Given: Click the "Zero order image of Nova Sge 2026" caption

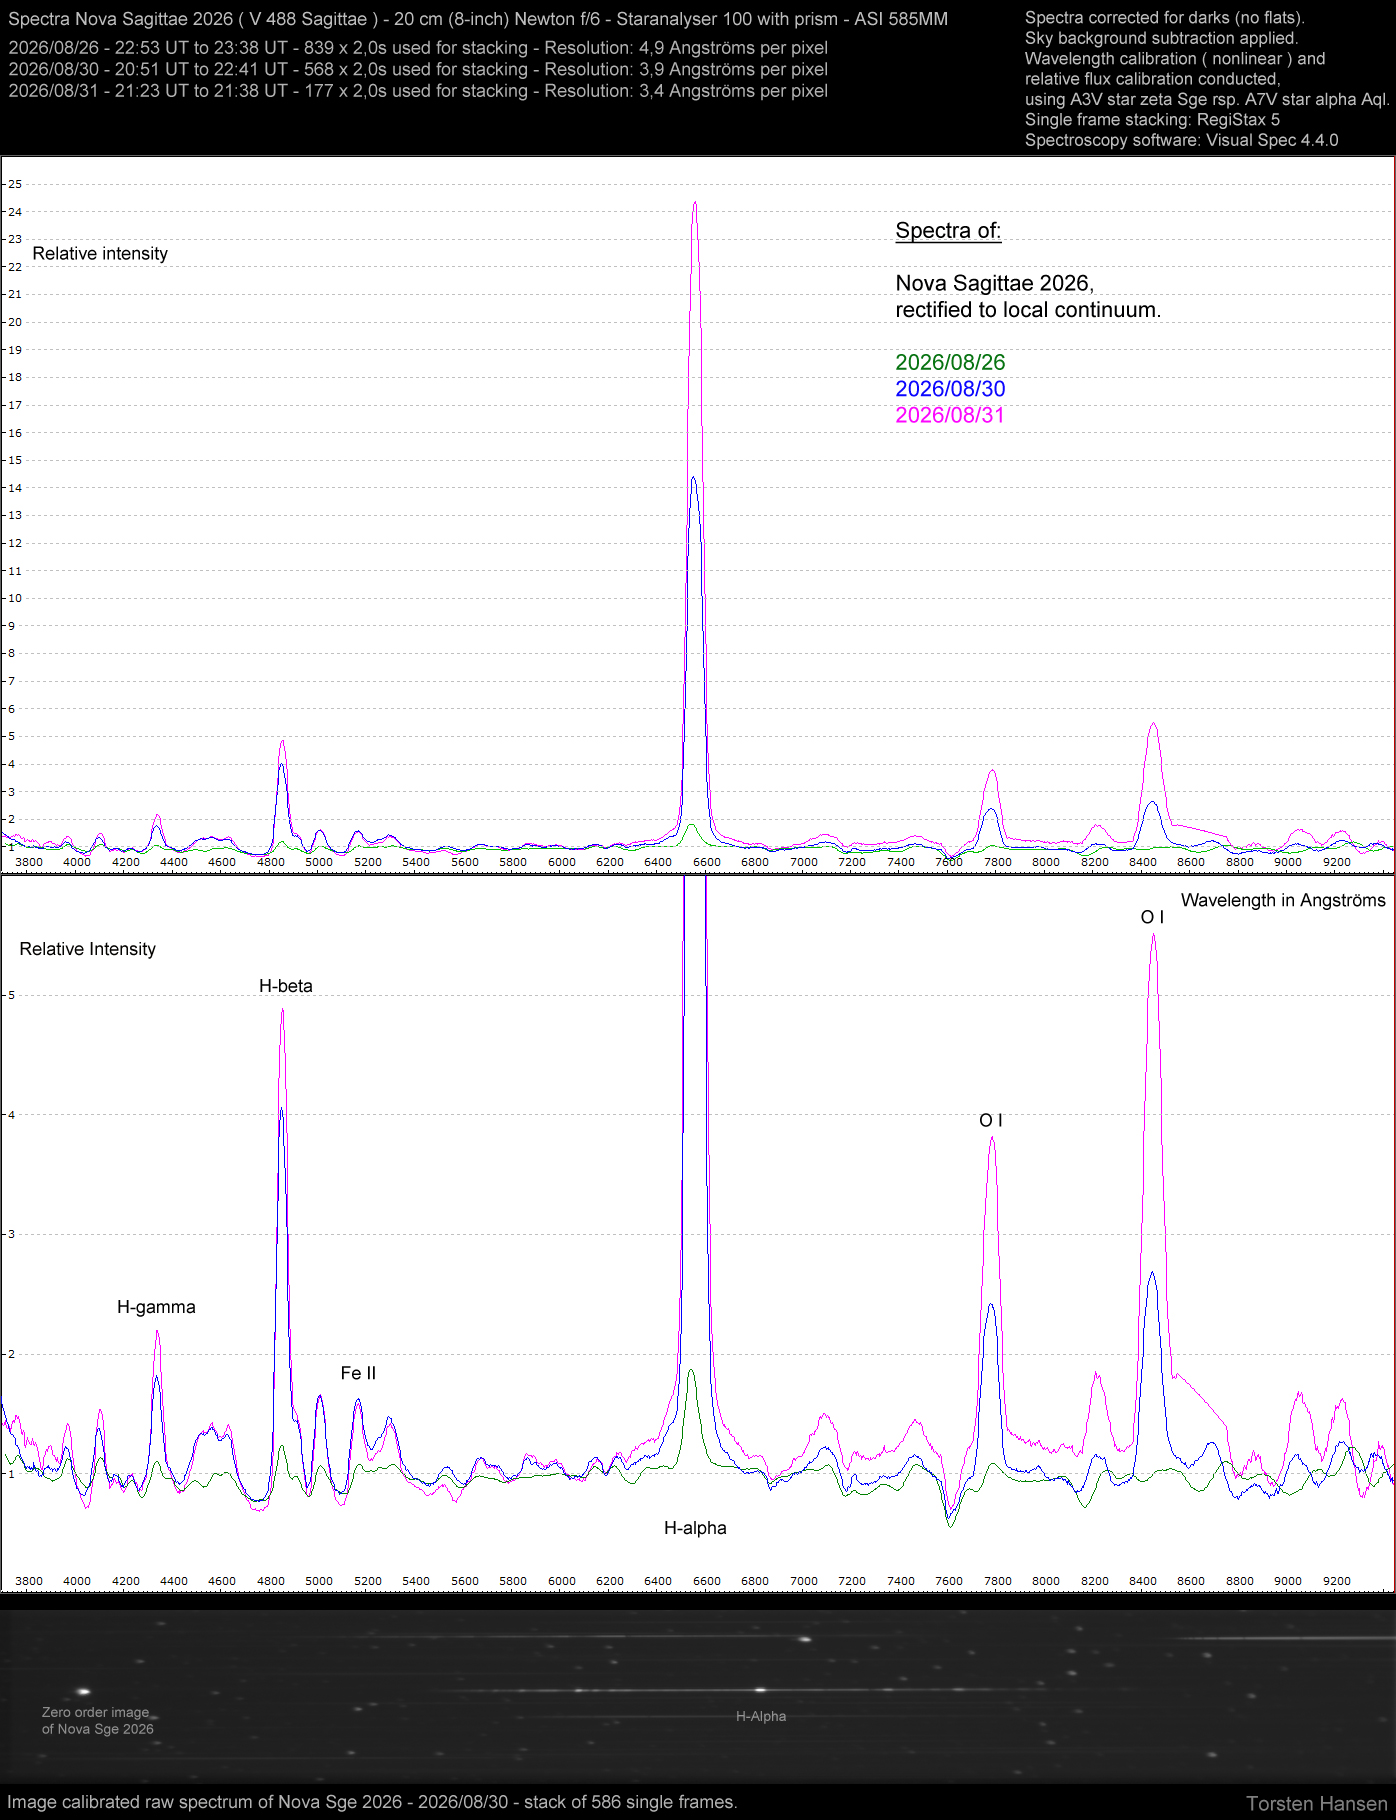Looking at the screenshot, I should [98, 1721].
